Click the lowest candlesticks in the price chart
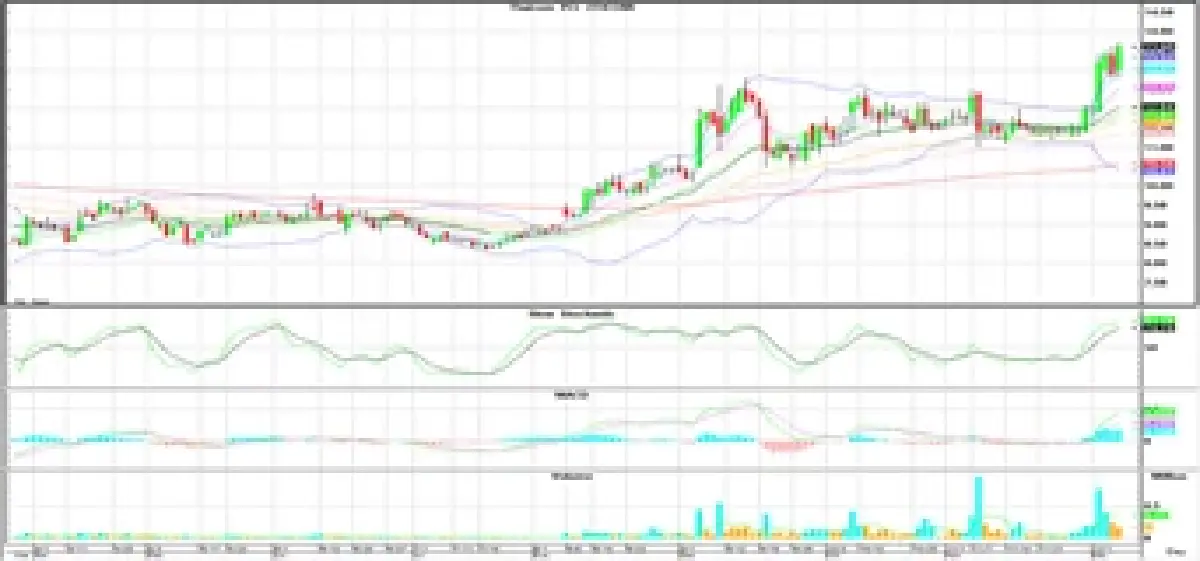Image resolution: width=1200 pixels, height=561 pixels. click(487, 245)
